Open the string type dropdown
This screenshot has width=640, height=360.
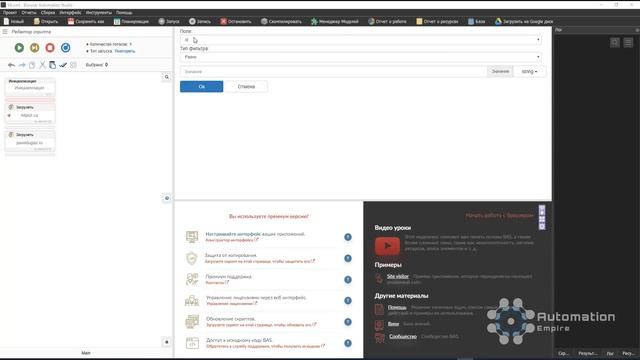[529, 71]
